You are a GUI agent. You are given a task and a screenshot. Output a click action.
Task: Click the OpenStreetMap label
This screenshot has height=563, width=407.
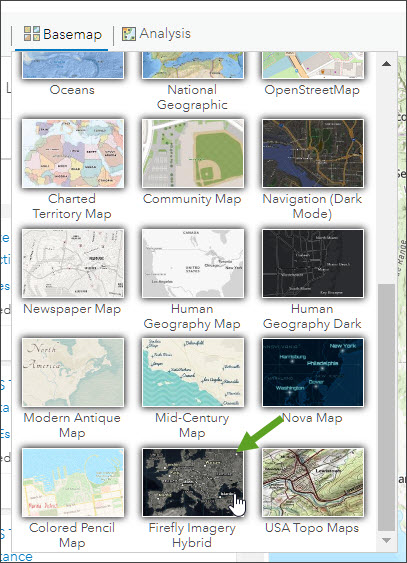[312, 90]
